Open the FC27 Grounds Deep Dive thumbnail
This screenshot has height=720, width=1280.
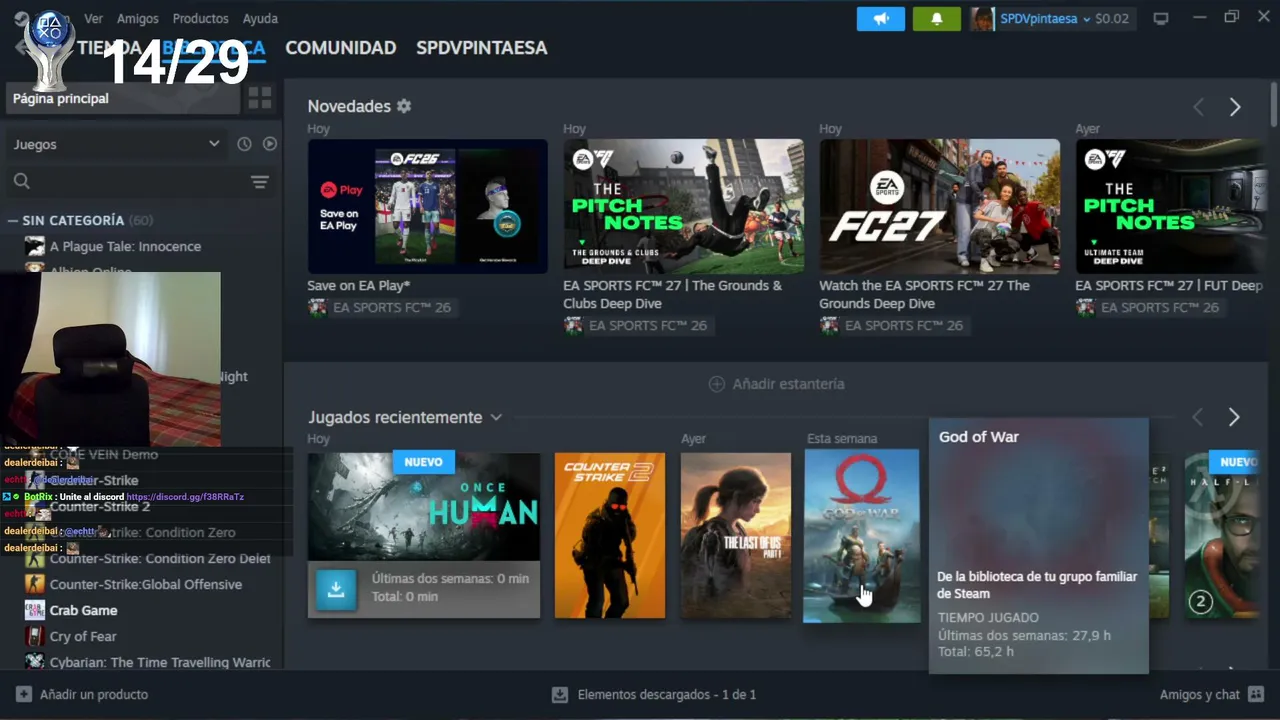pos(939,206)
